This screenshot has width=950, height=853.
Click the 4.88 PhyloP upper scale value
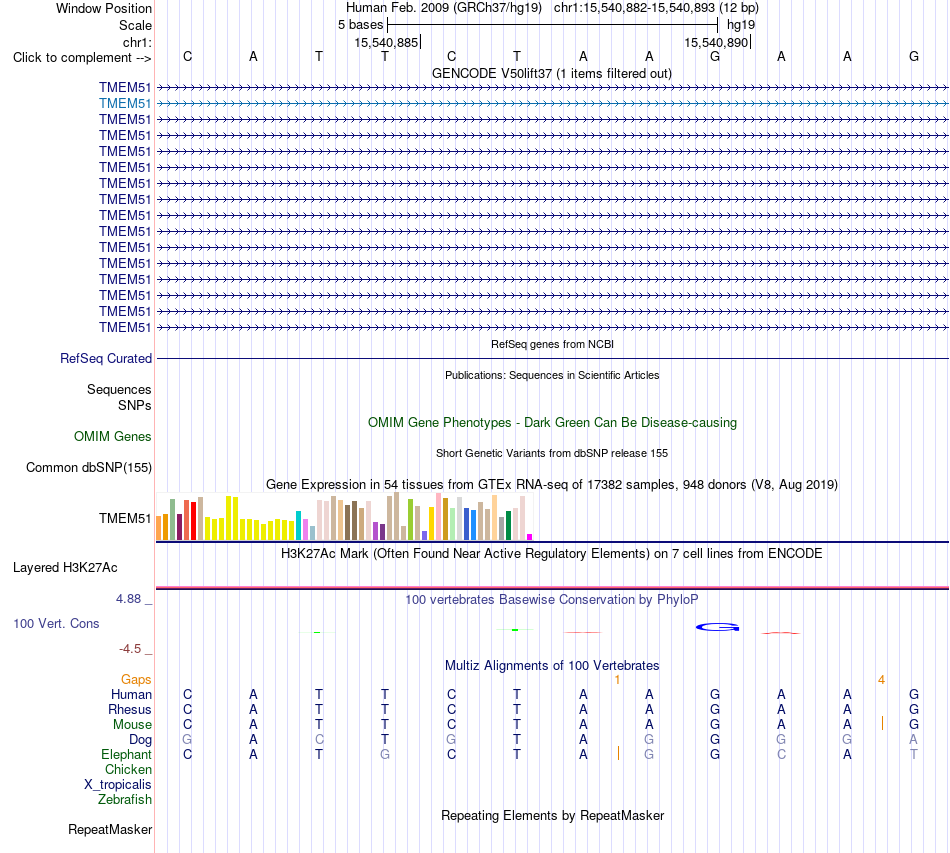(128, 599)
